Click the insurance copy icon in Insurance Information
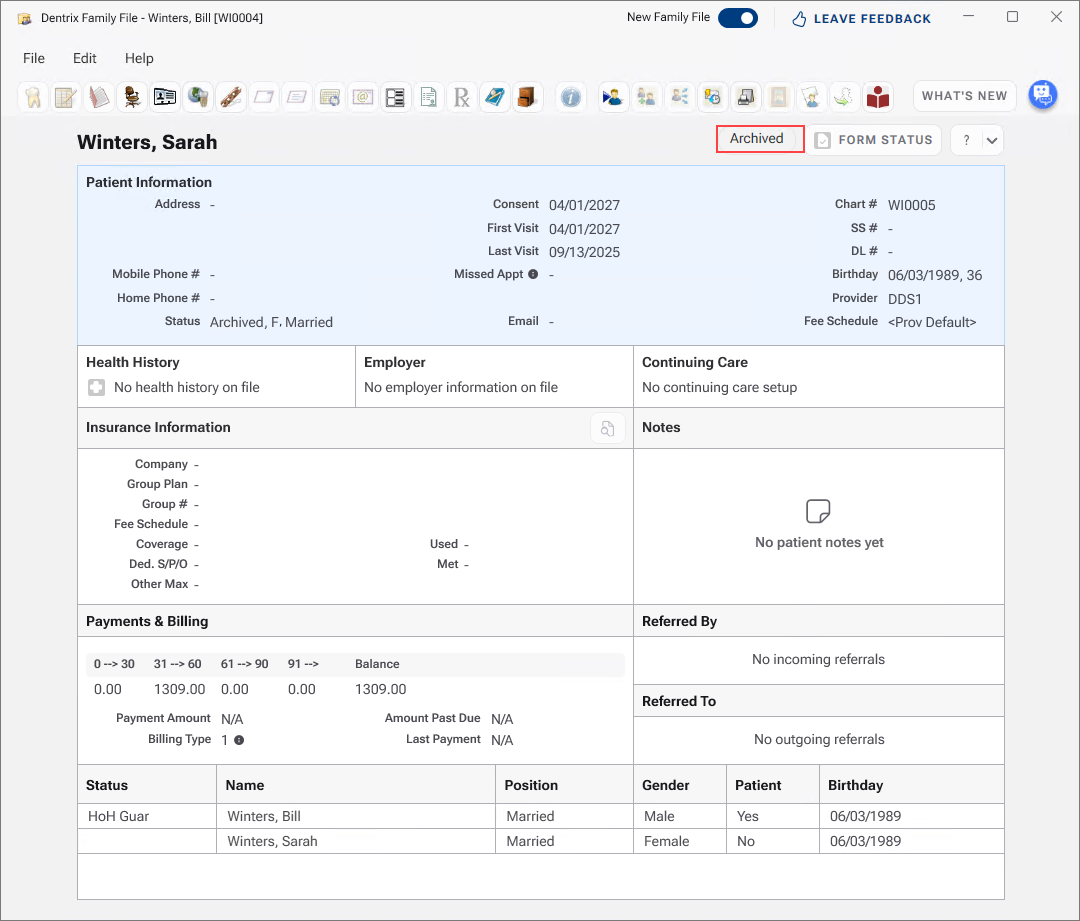This screenshot has width=1080, height=921. [x=608, y=428]
